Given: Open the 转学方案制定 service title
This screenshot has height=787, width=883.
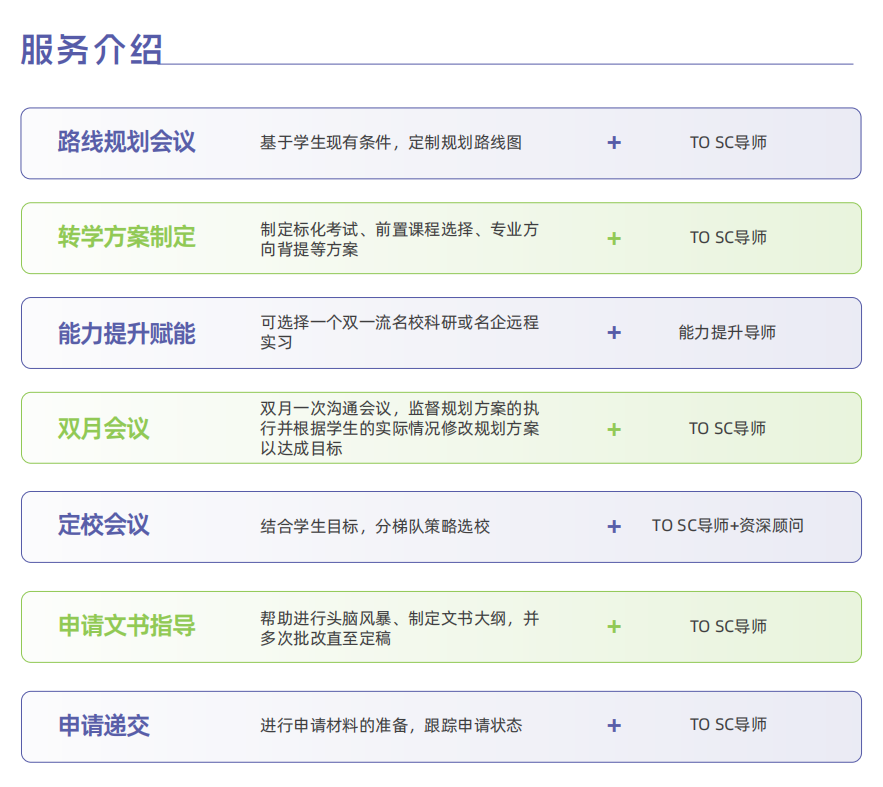Looking at the screenshot, I should [x=126, y=238].
